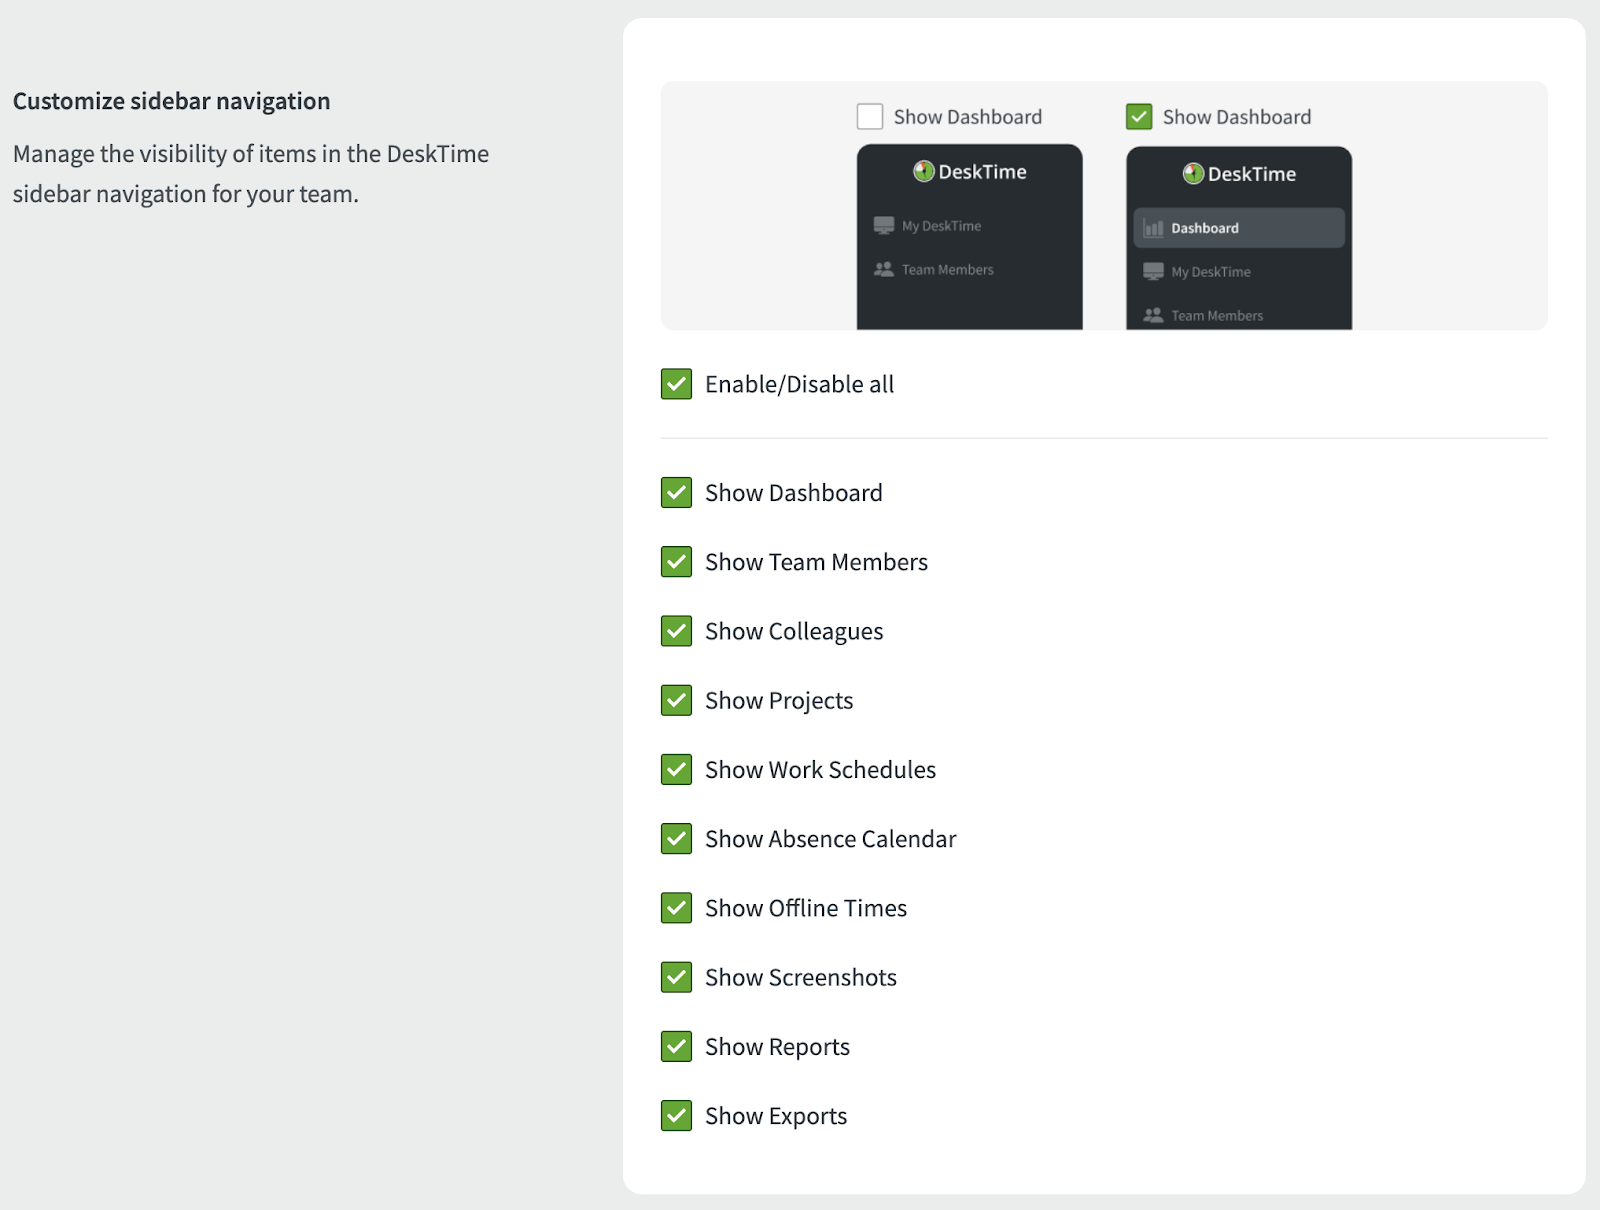The image size is (1600, 1210).
Task: Uncheck Show Colleagues
Action: (676, 631)
